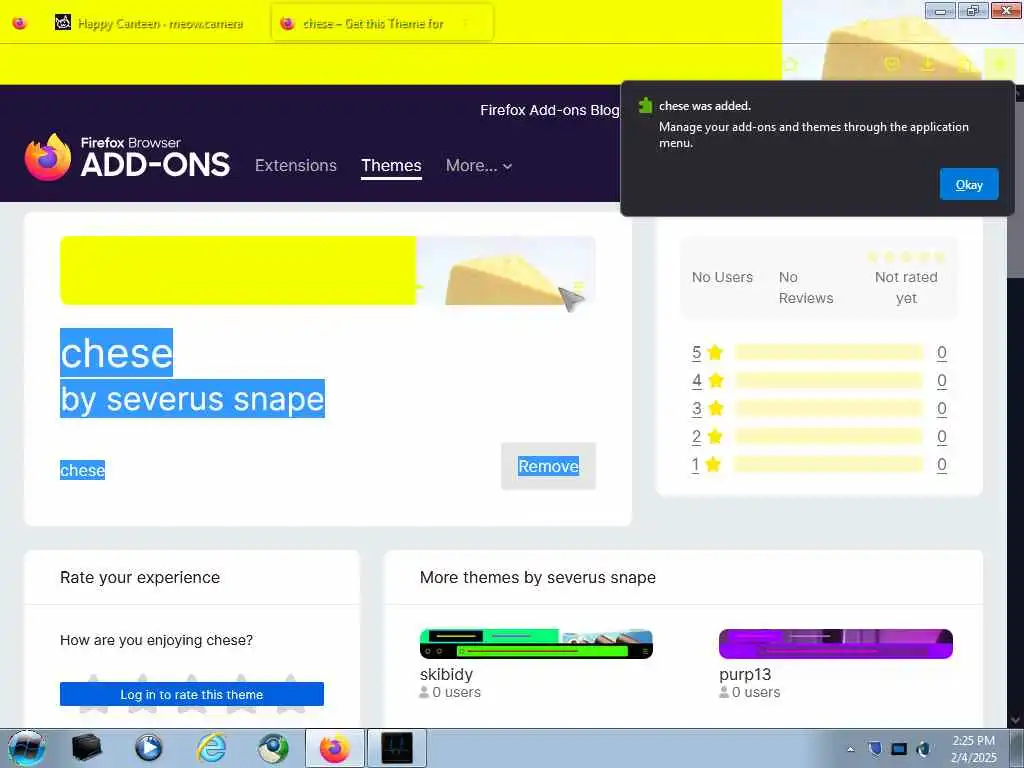Click the black box taskbar icon
Screen dimensions: 1024x768
pos(87,748)
